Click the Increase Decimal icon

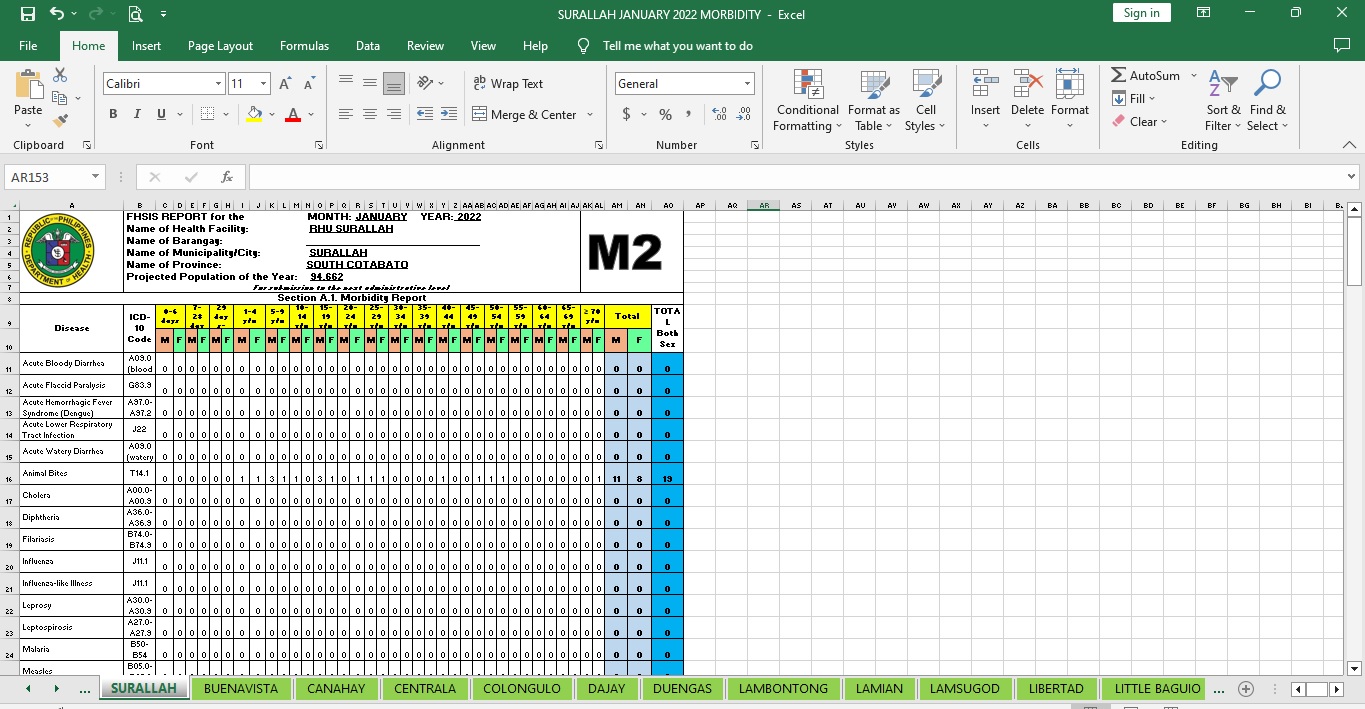coord(720,114)
